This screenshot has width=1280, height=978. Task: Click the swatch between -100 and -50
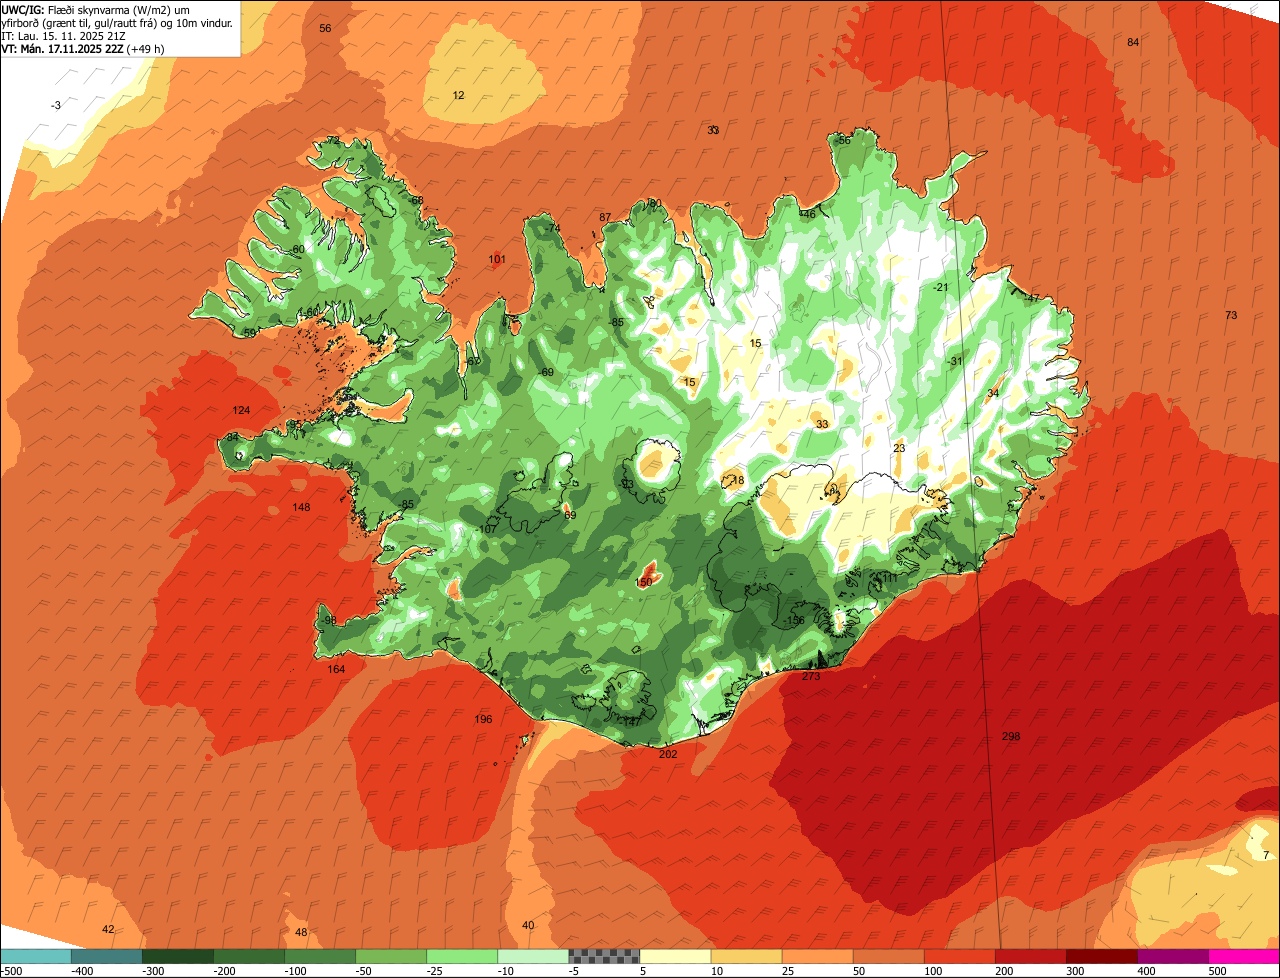tap(320, 956)
